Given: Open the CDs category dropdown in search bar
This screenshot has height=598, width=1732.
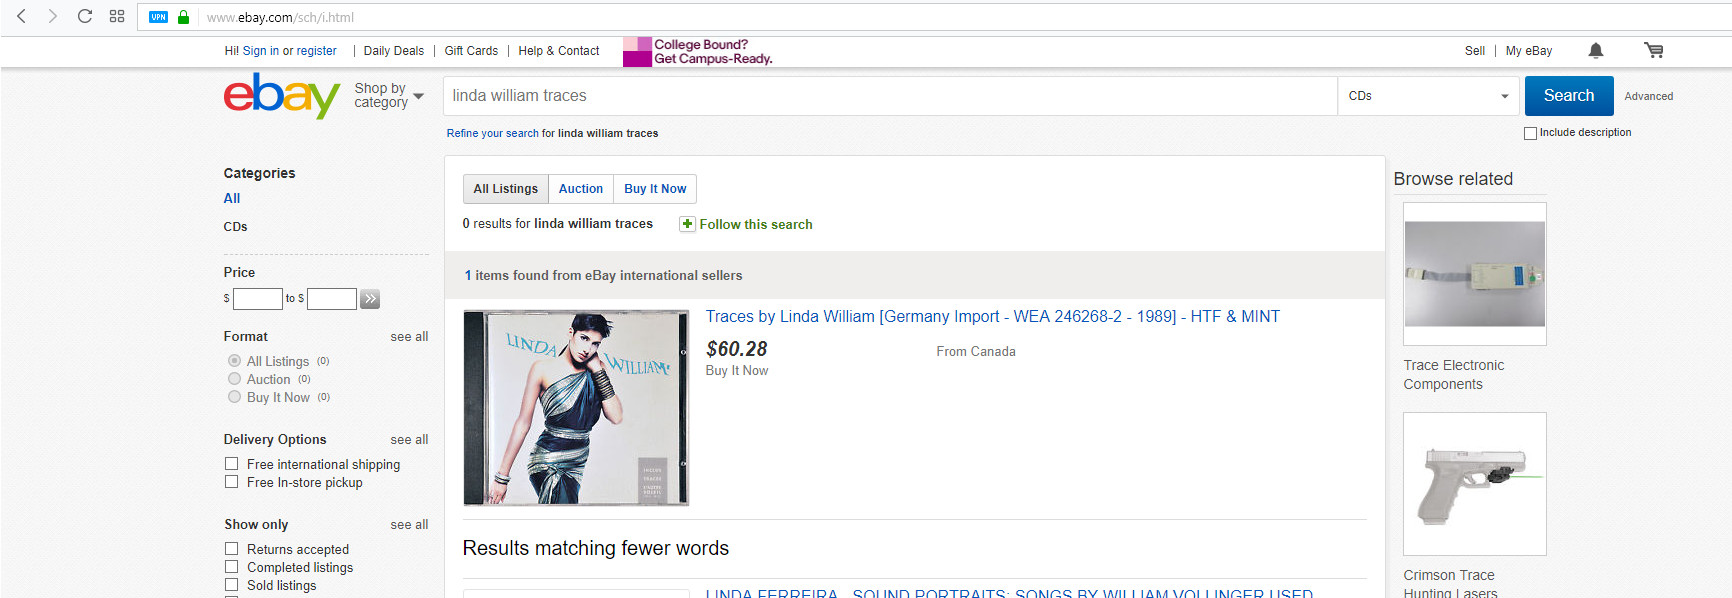Looking at the screenshot, I should [1427, 96].
